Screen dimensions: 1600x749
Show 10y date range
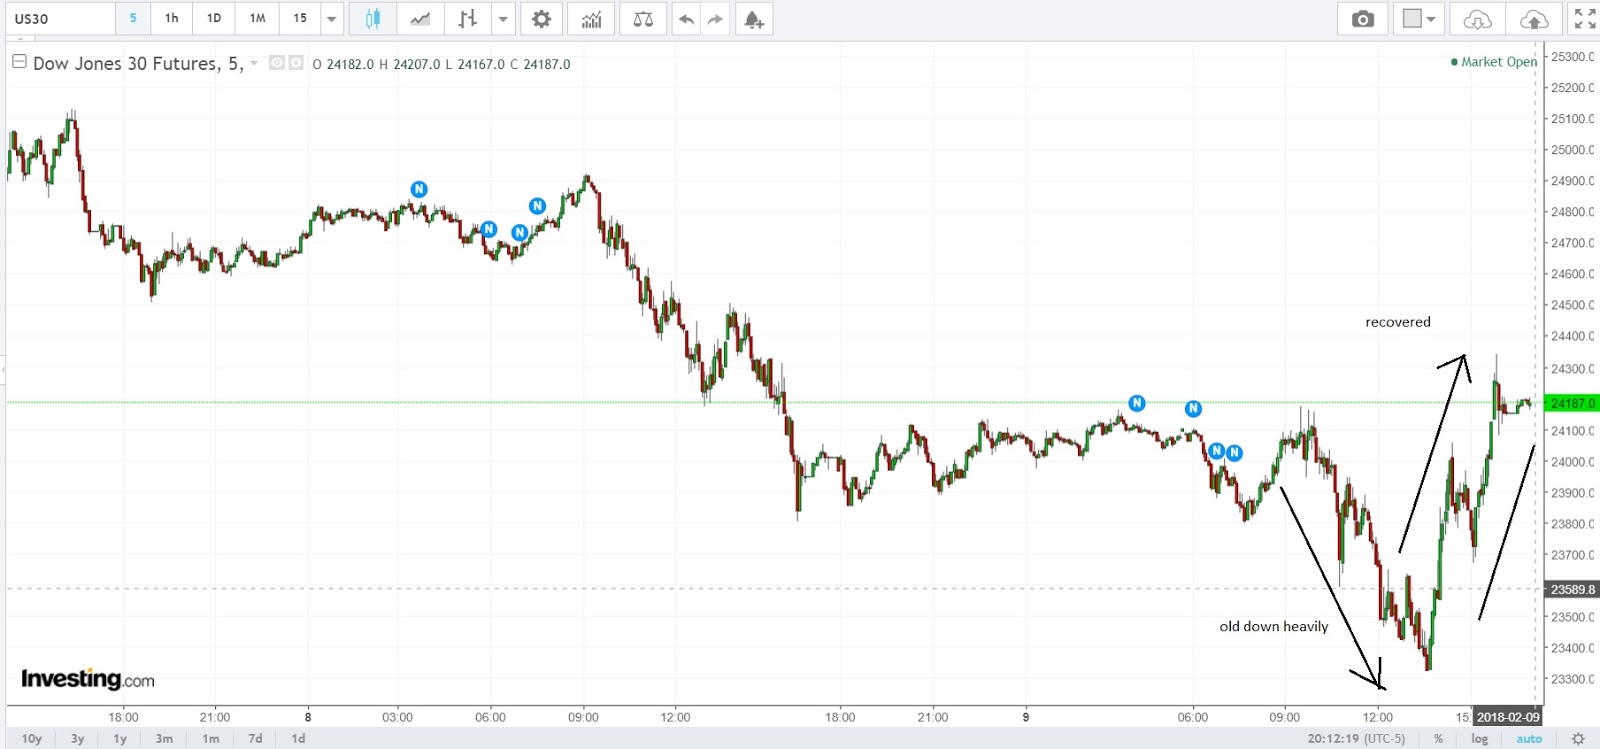pos(32,739)
